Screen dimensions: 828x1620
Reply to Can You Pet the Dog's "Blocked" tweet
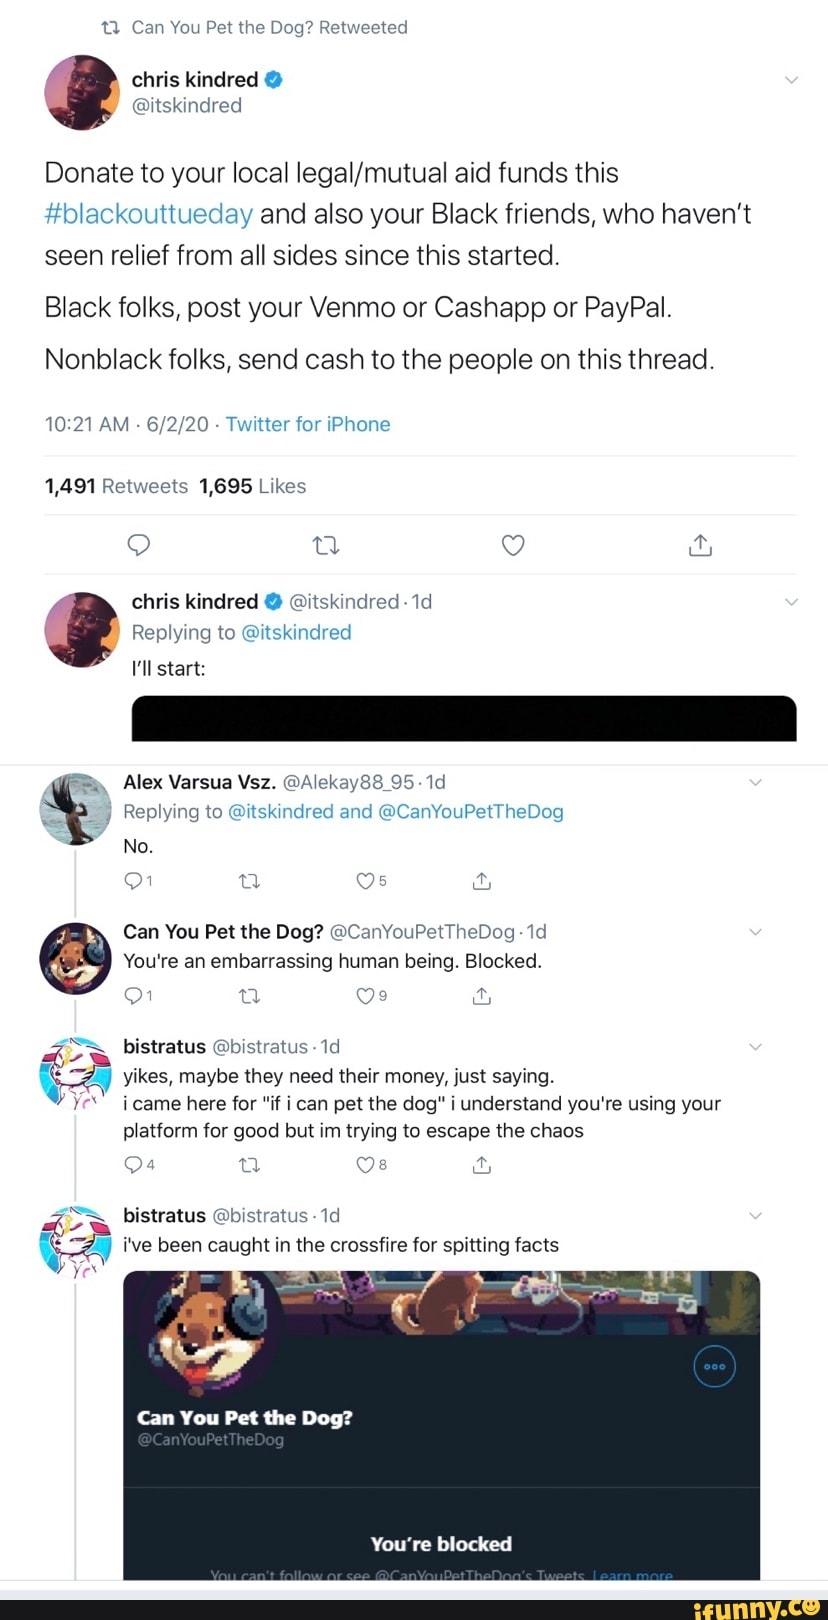133,996
